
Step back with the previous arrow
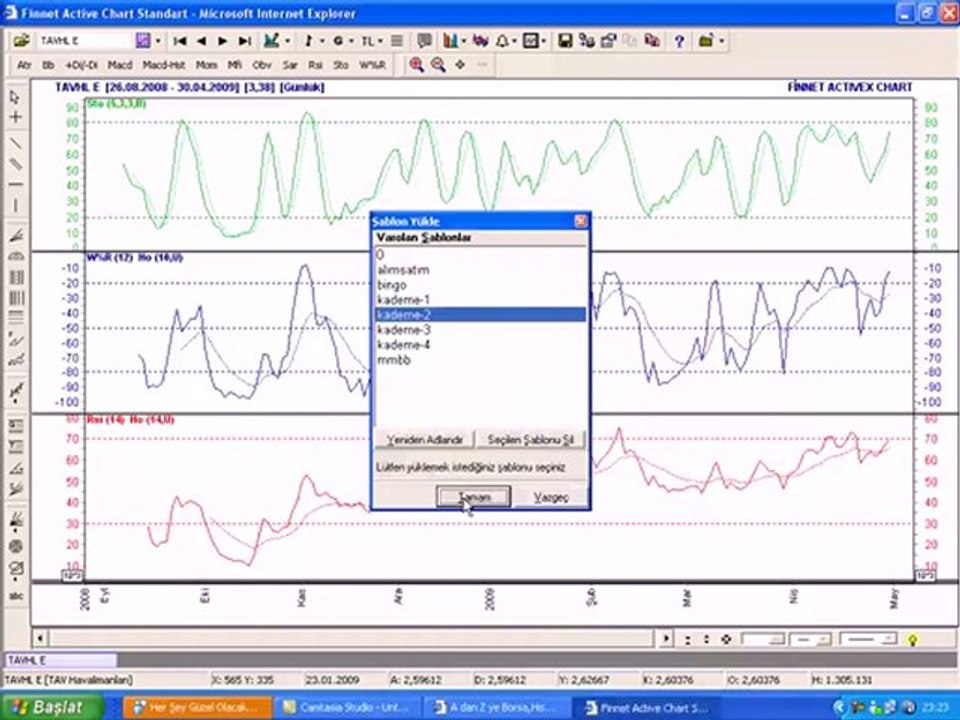pyautogui.click(x=201, y=41)
